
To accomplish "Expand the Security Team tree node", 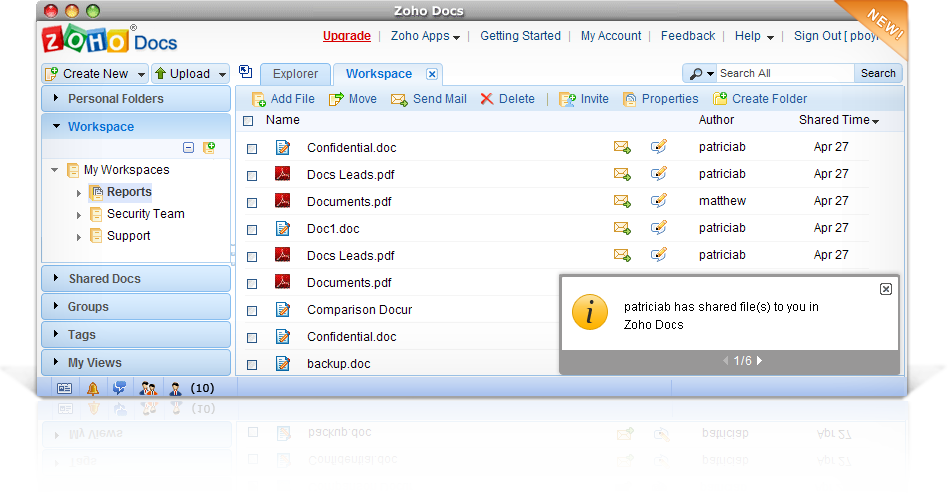I will pyautogui.click(x=79, y=215).
